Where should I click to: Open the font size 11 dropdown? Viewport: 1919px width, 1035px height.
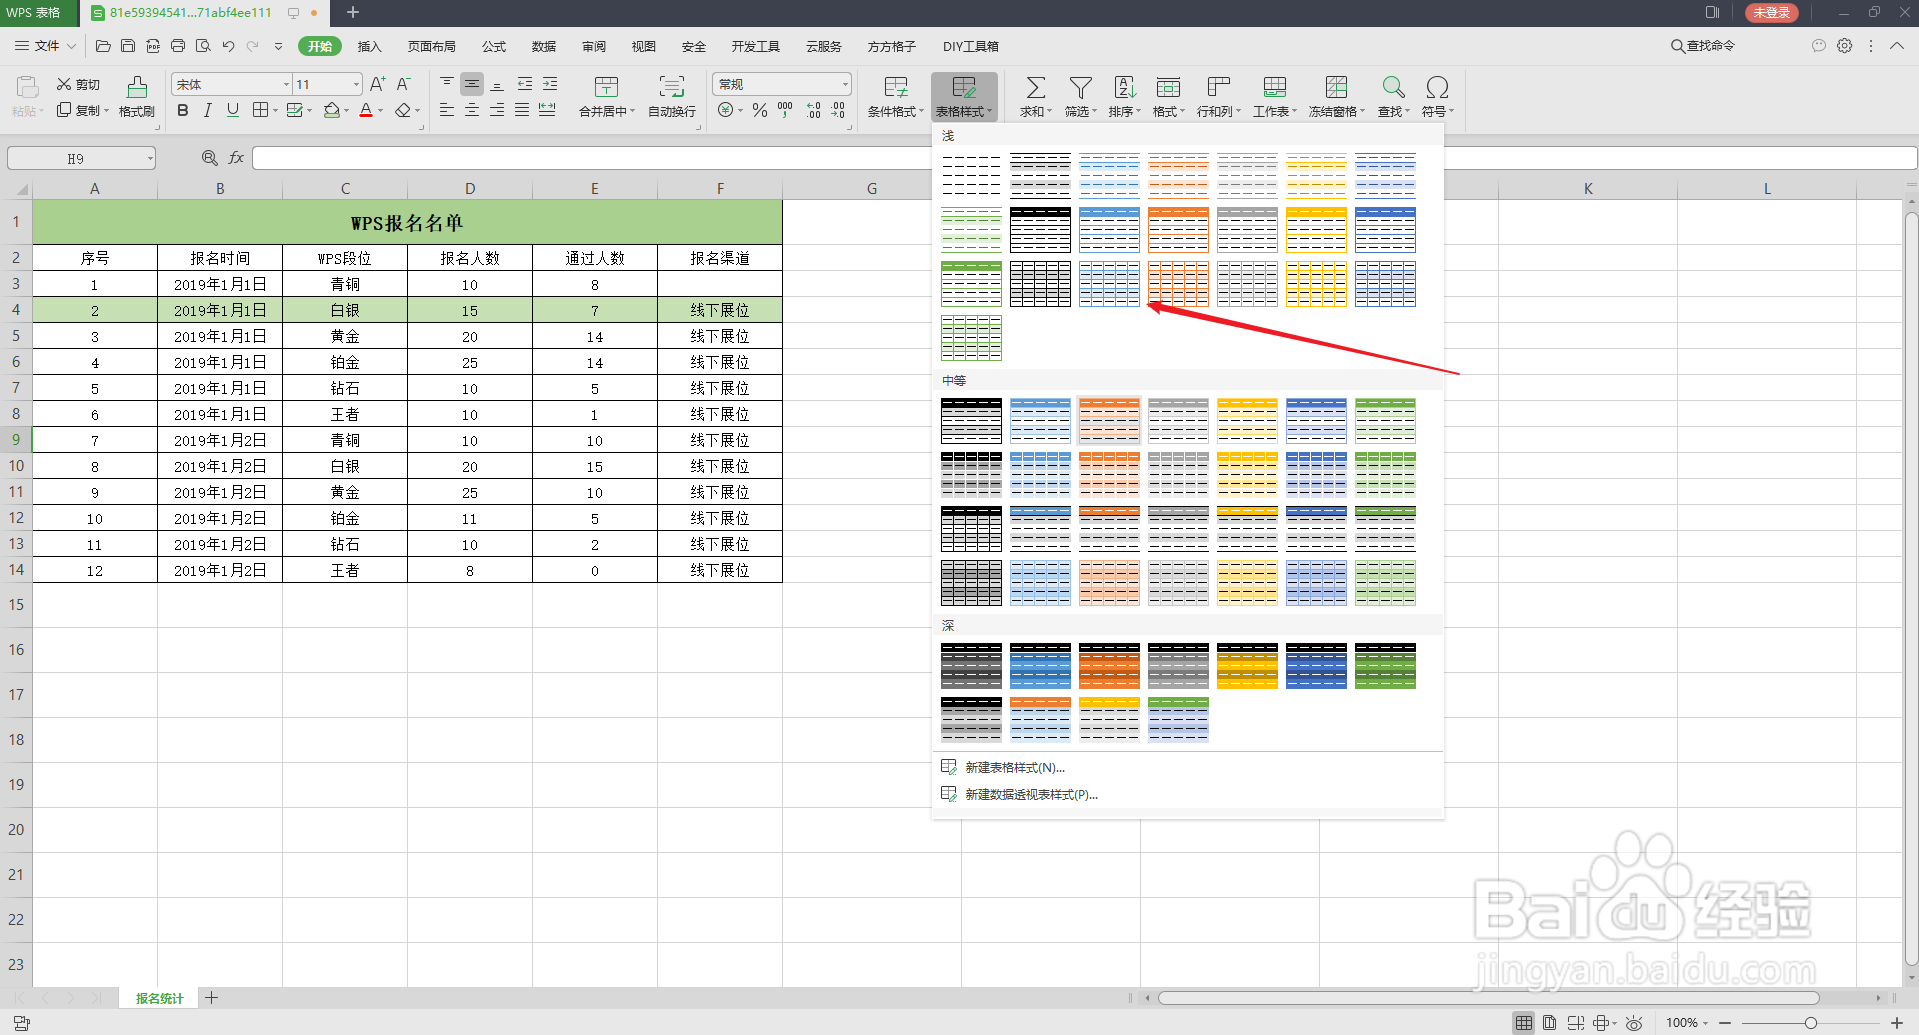pyautogui.click(x=356, y=84)
